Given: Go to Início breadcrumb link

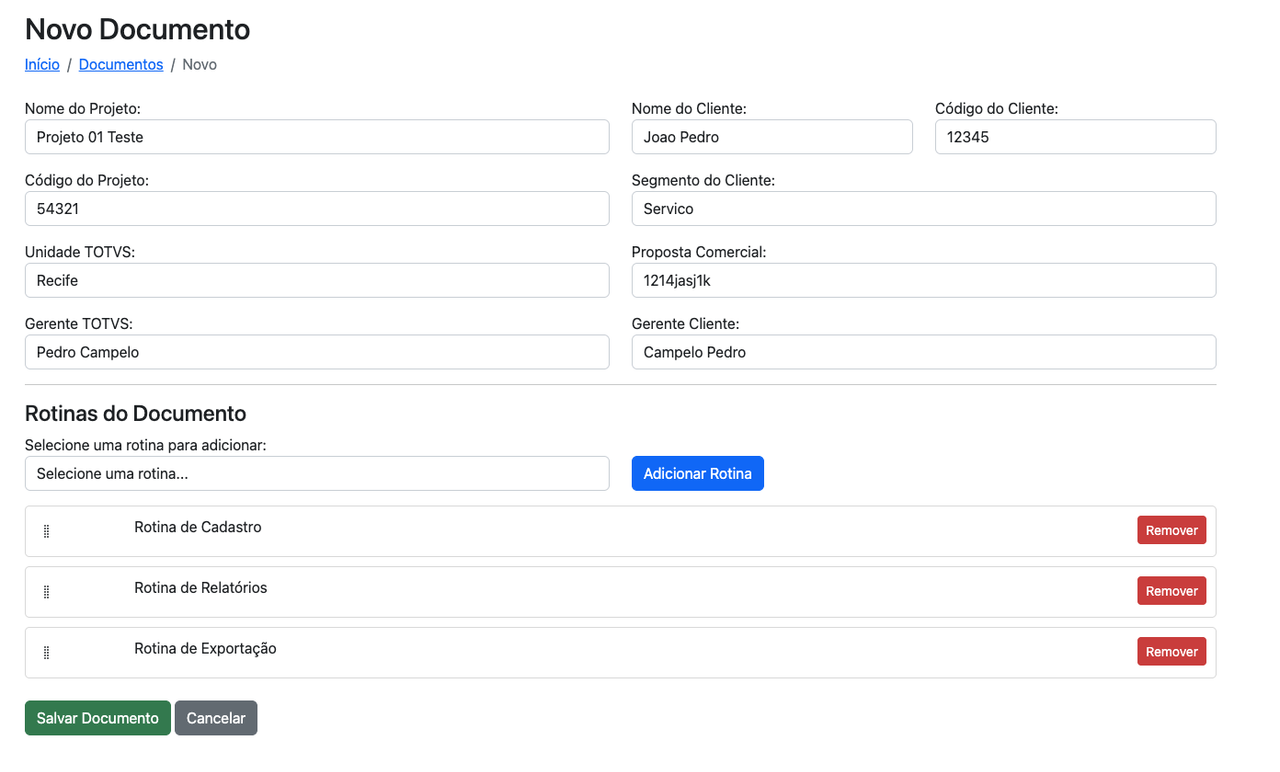Looking at the screenshot, I should pos(42,64).
